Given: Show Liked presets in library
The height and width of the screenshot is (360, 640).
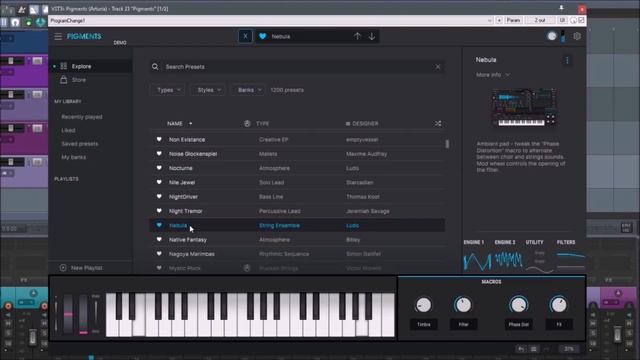Looking at the screenshot, I should point(68,130).
